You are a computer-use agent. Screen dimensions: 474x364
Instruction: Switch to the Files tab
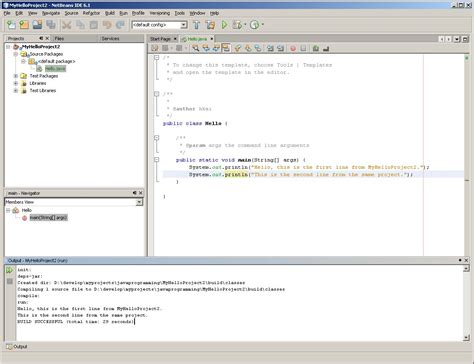(59, 39)
